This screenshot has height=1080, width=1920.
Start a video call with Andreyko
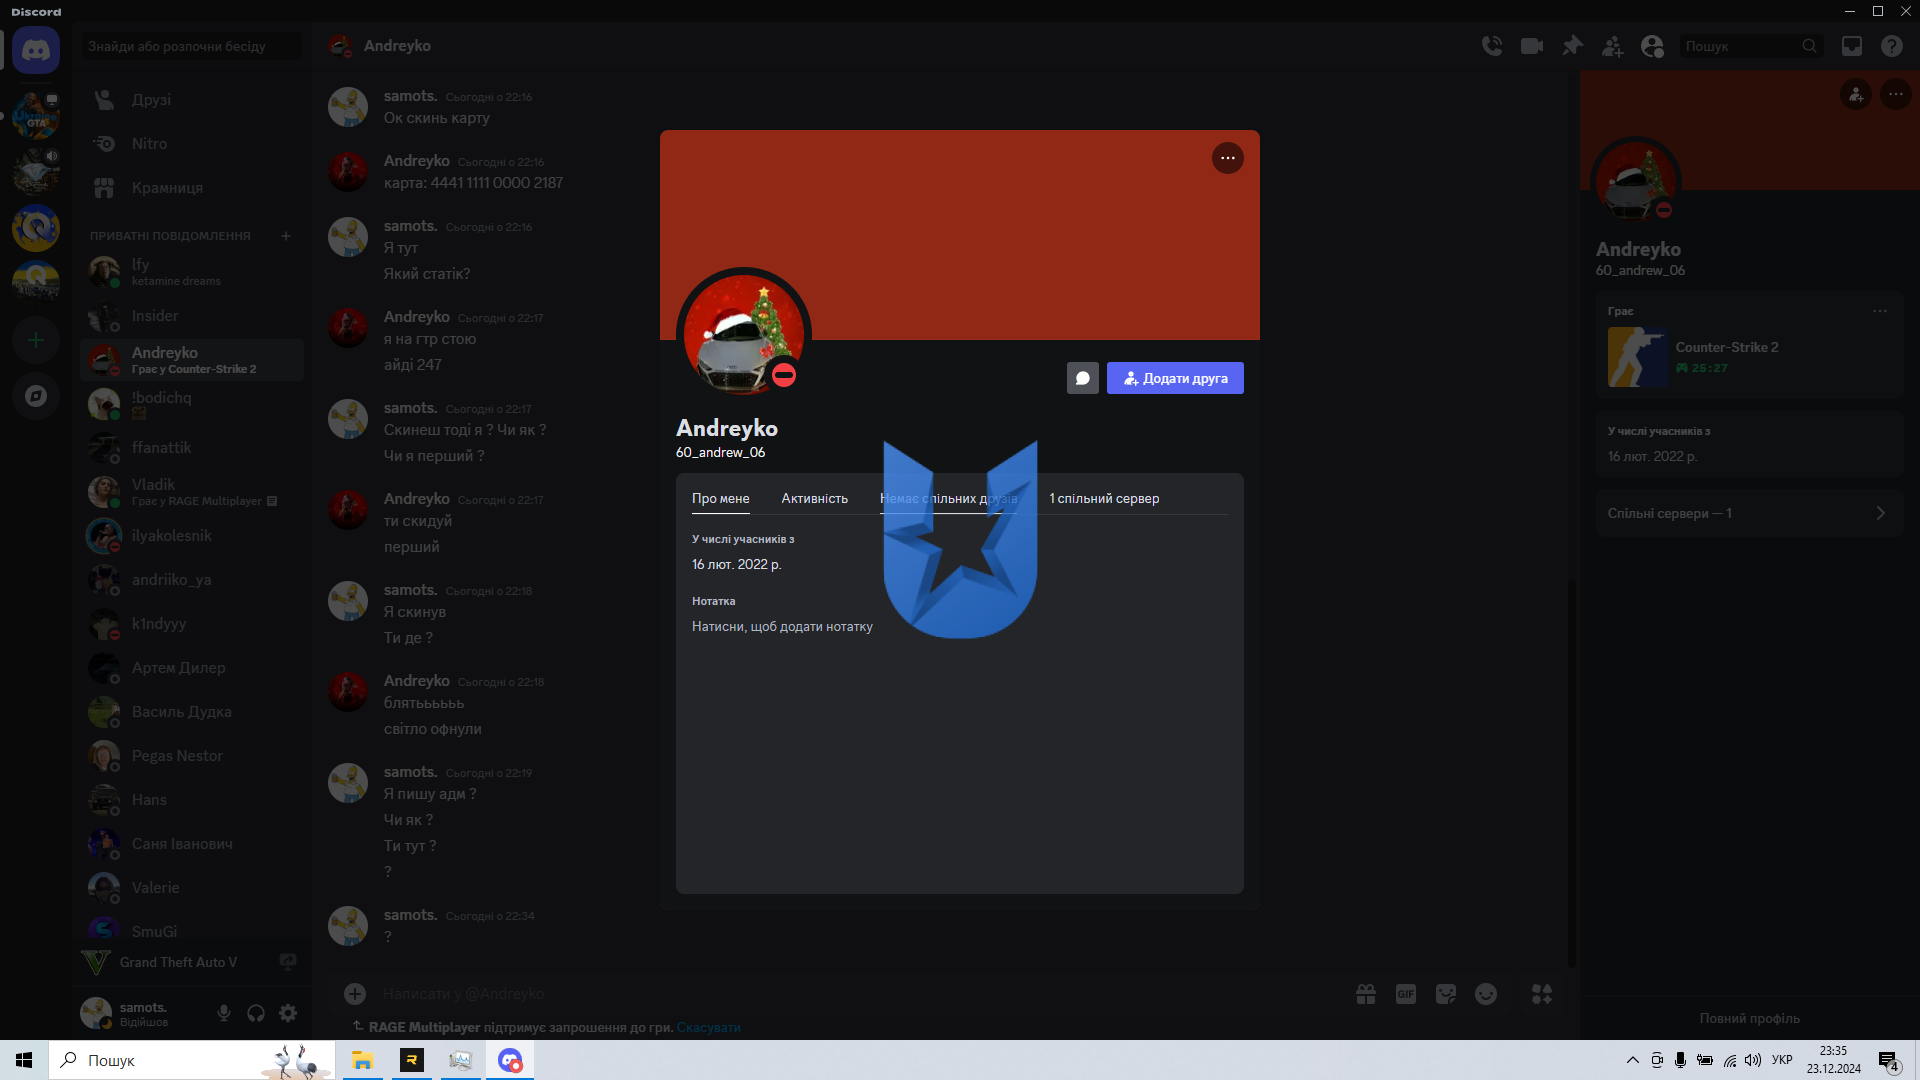(1532, 46)
